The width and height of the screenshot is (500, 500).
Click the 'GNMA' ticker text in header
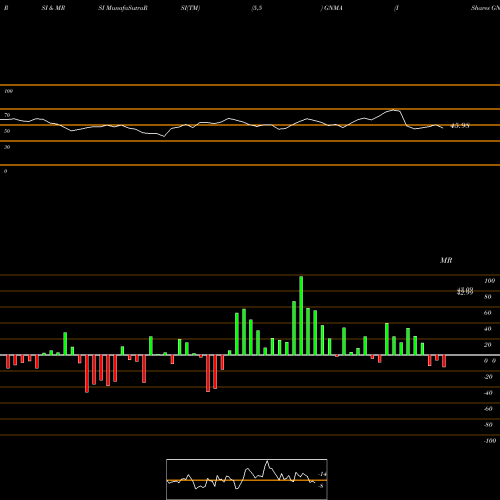point(333,8)
